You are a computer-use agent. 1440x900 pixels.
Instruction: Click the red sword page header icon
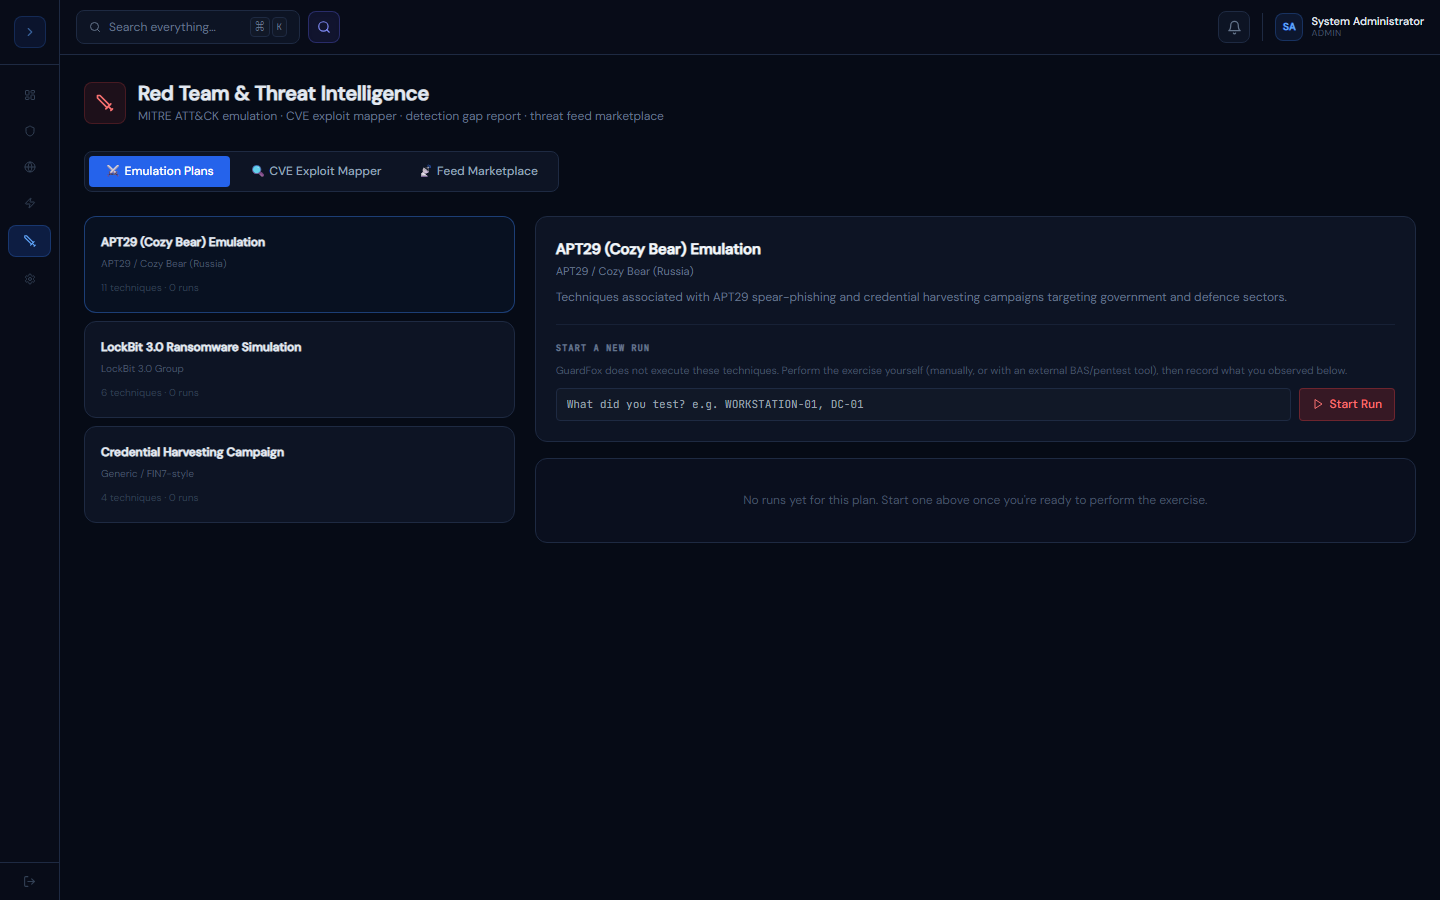point(105,103)
